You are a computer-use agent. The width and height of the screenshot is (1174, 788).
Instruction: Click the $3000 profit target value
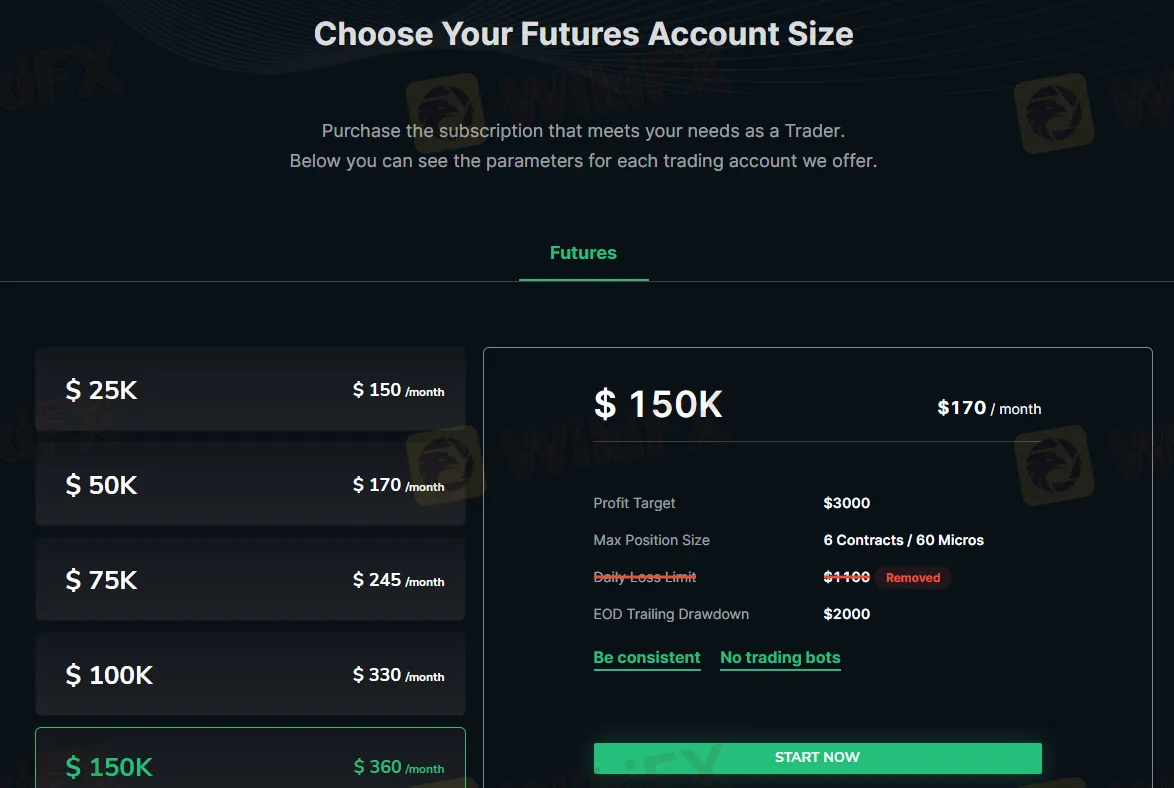coord(847,503)
